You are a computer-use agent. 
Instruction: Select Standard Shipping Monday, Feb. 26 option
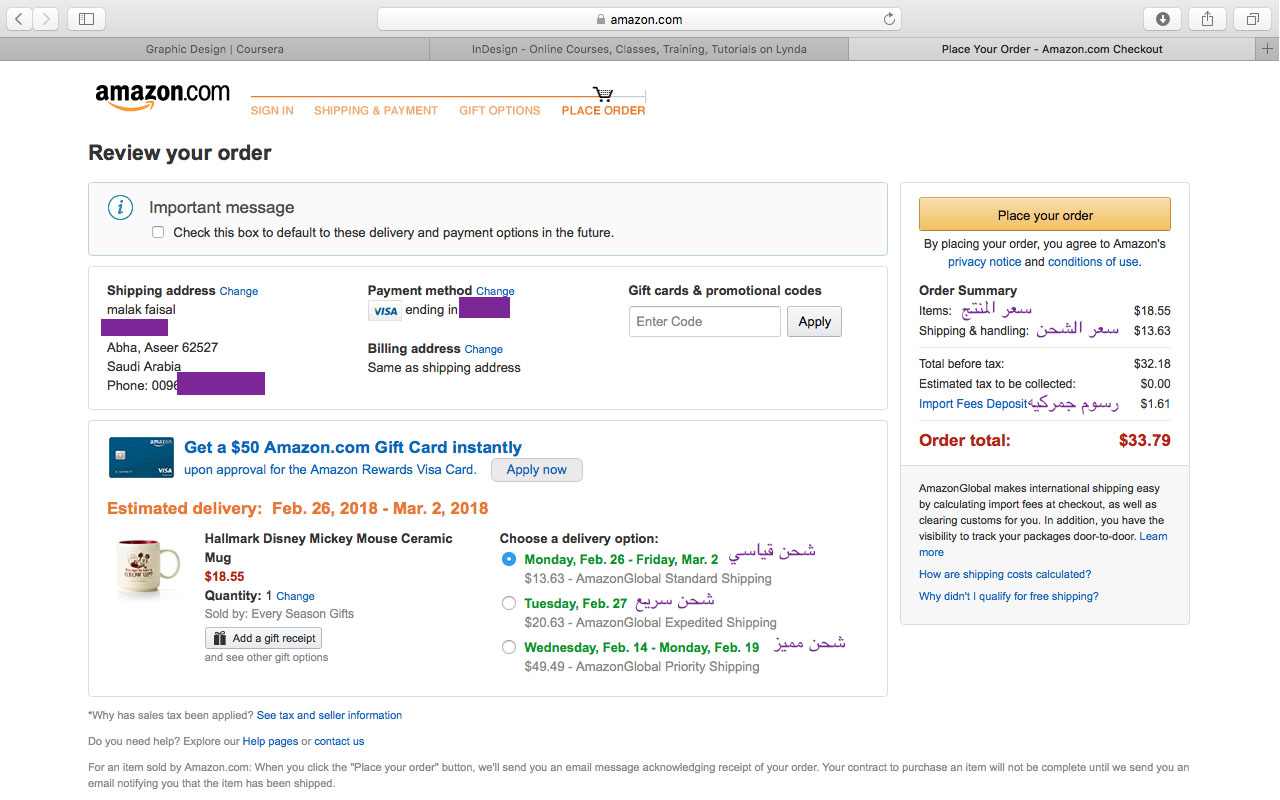coord(509,559)
